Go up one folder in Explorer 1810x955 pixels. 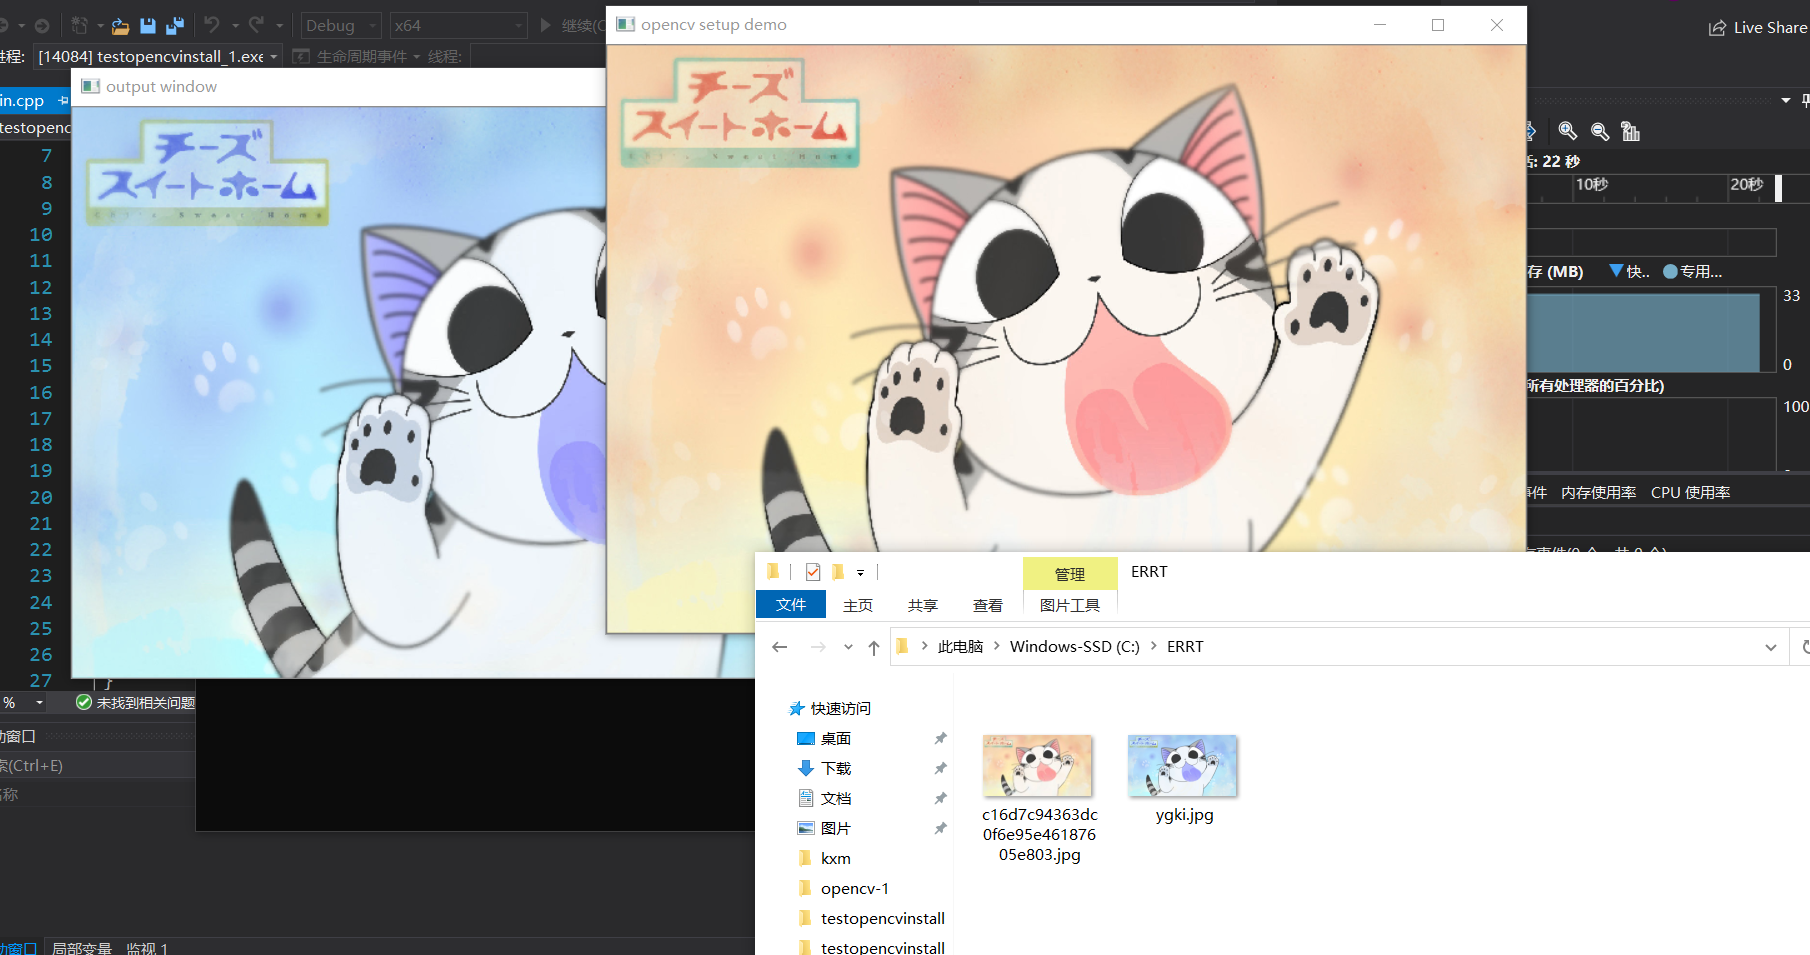[x=874, y=647]
